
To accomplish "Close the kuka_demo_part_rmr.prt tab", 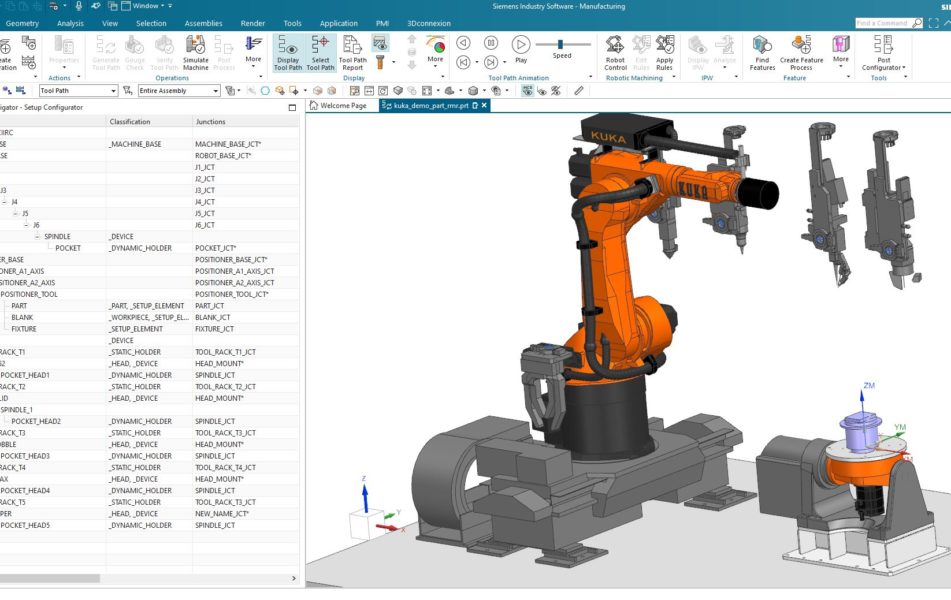I will [484, 106].
